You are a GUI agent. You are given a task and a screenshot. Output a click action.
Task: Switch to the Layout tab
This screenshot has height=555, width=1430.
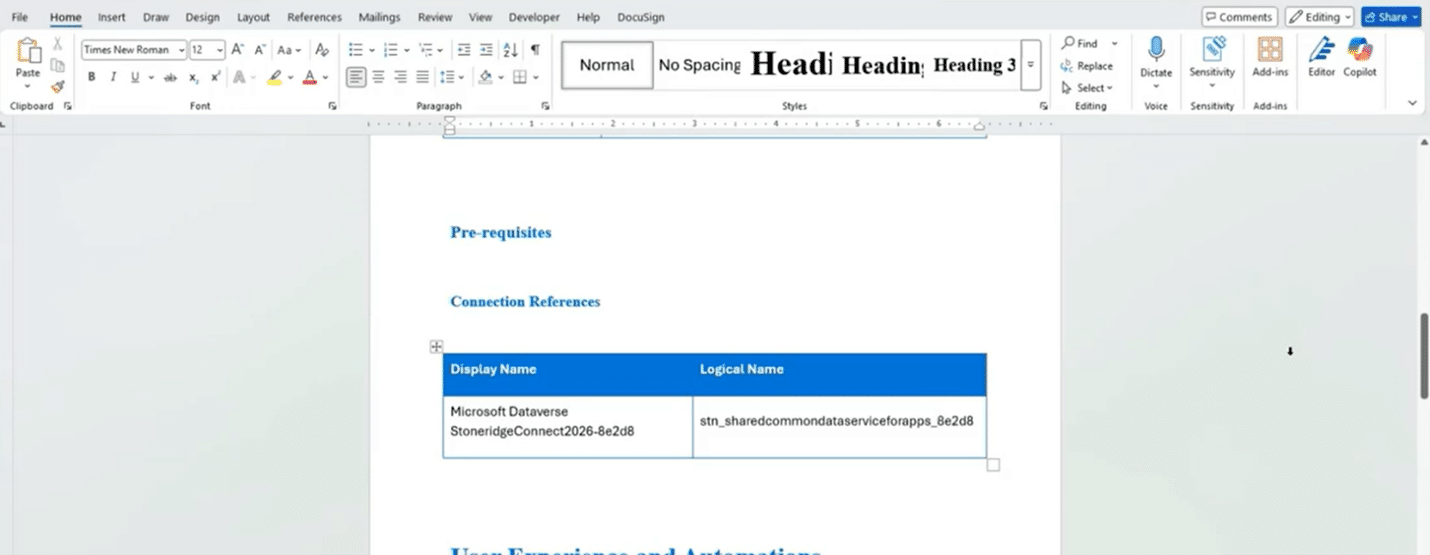pyautogui.click(x=254, y=17)
